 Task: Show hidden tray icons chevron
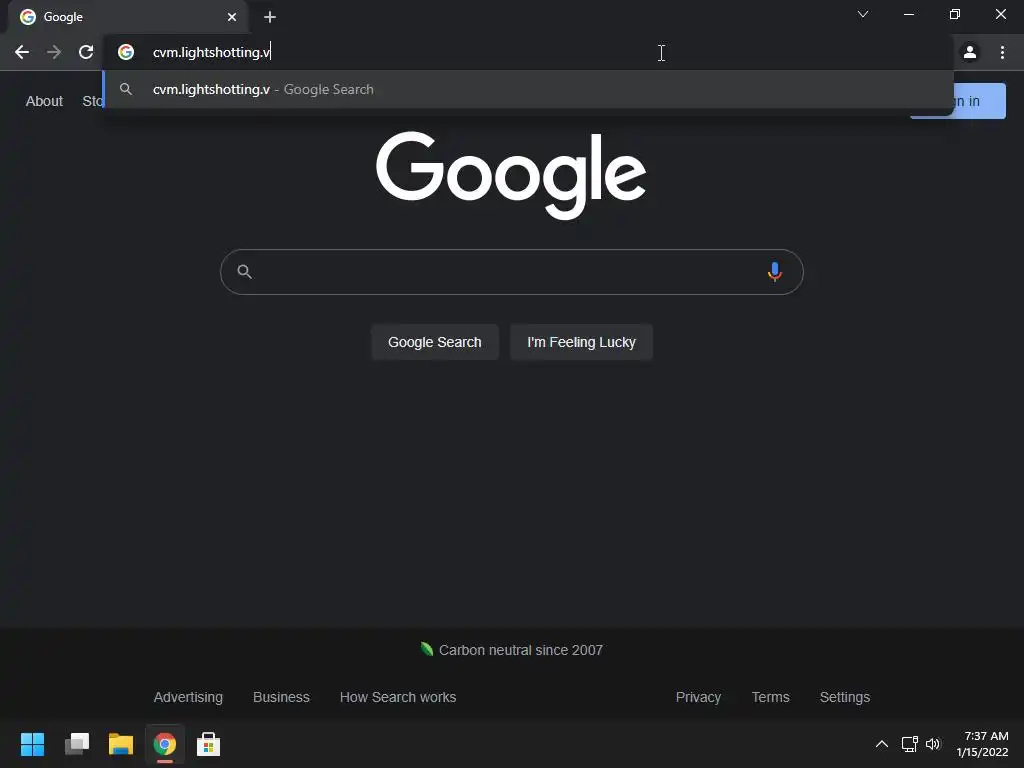[881, 744]
